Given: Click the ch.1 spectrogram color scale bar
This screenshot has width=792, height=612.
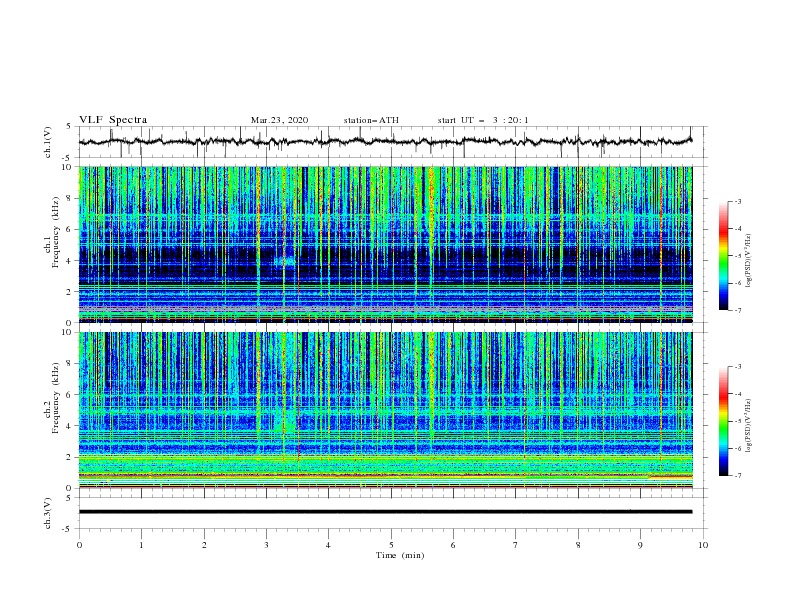Looking at the screenshot, I should [724, 255].
